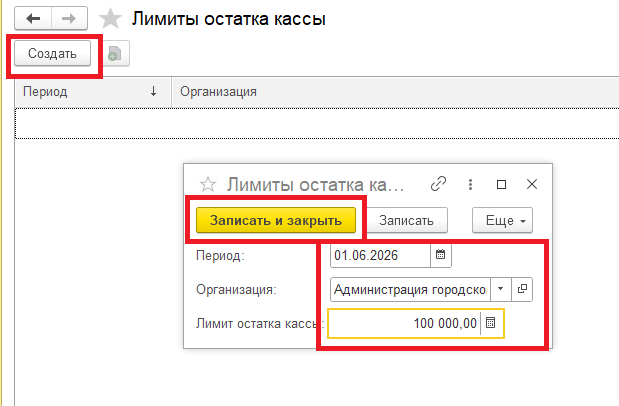Open the dialog's three-dot menu

470,184
